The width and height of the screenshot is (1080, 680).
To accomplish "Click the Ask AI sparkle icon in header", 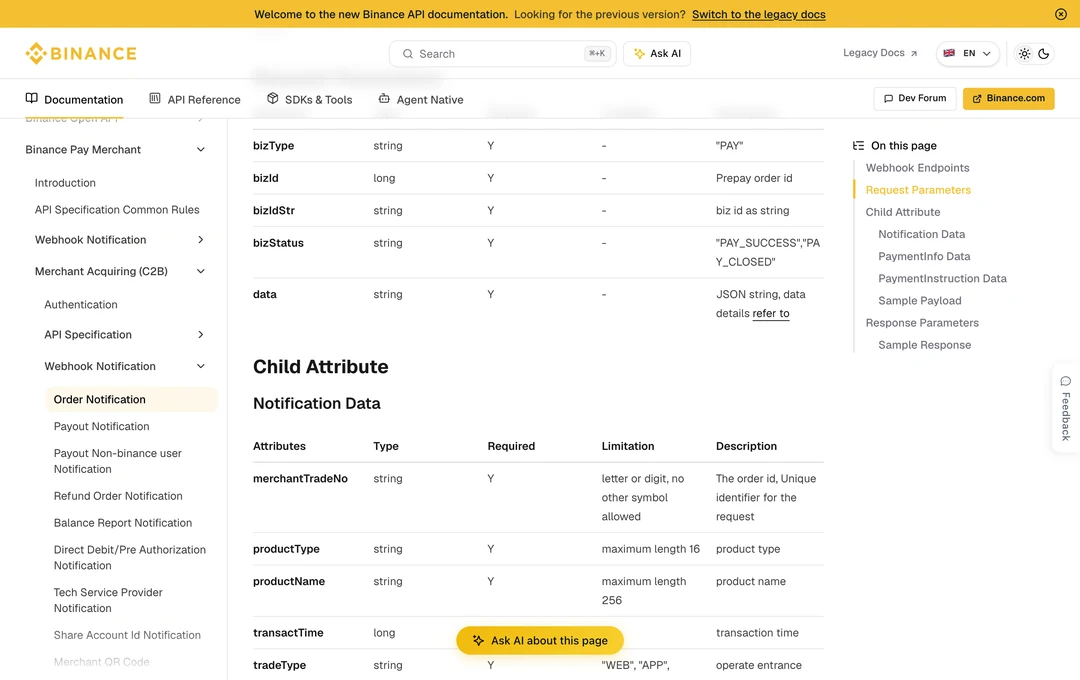I will click(639, 54).
